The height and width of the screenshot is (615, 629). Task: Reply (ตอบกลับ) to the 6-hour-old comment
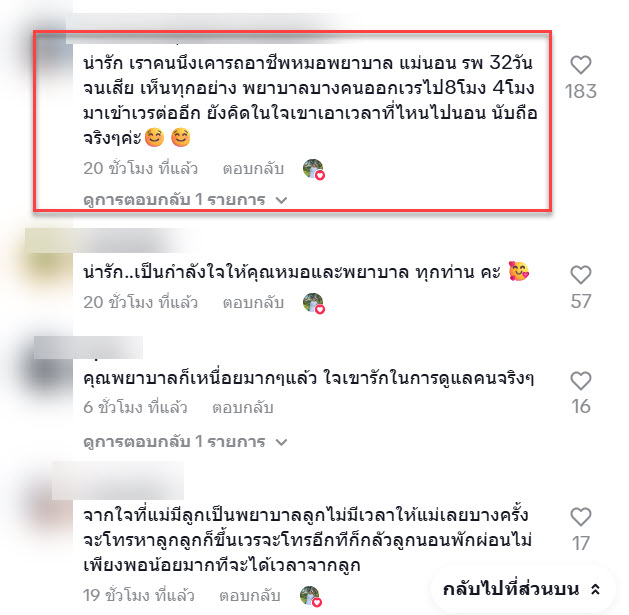point(243,408)
